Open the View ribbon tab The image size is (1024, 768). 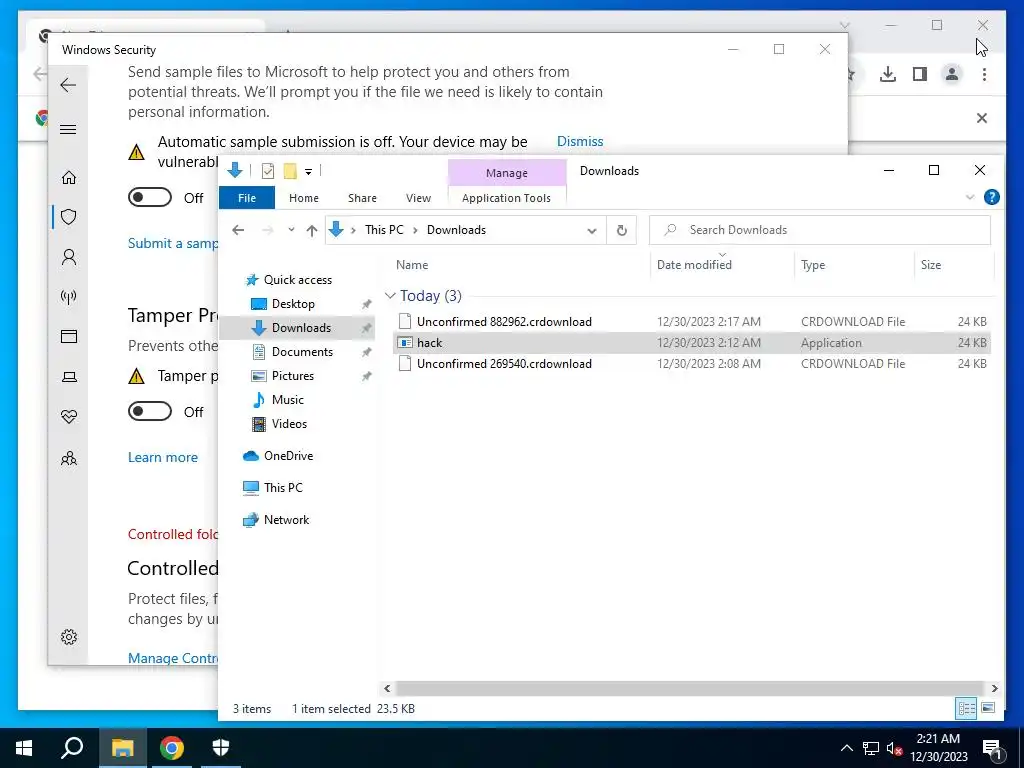418,198
